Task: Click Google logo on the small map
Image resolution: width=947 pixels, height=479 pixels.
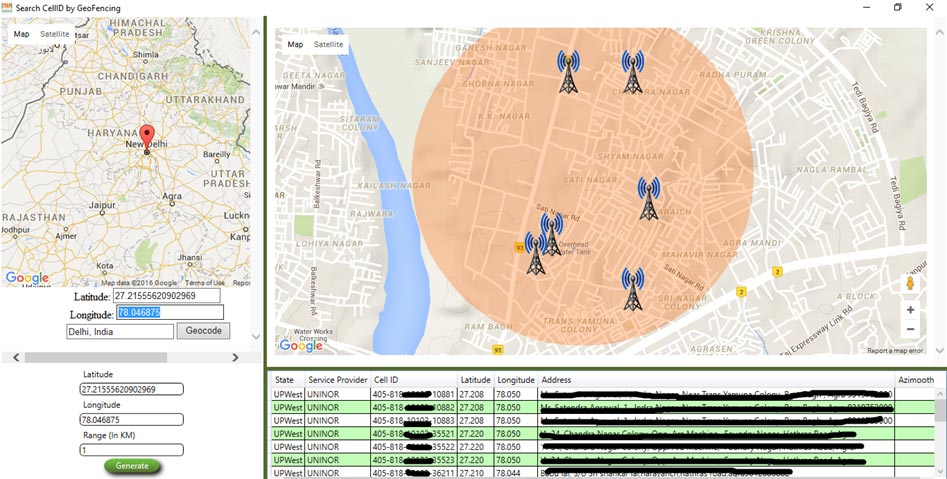Action: click(27, 278)
